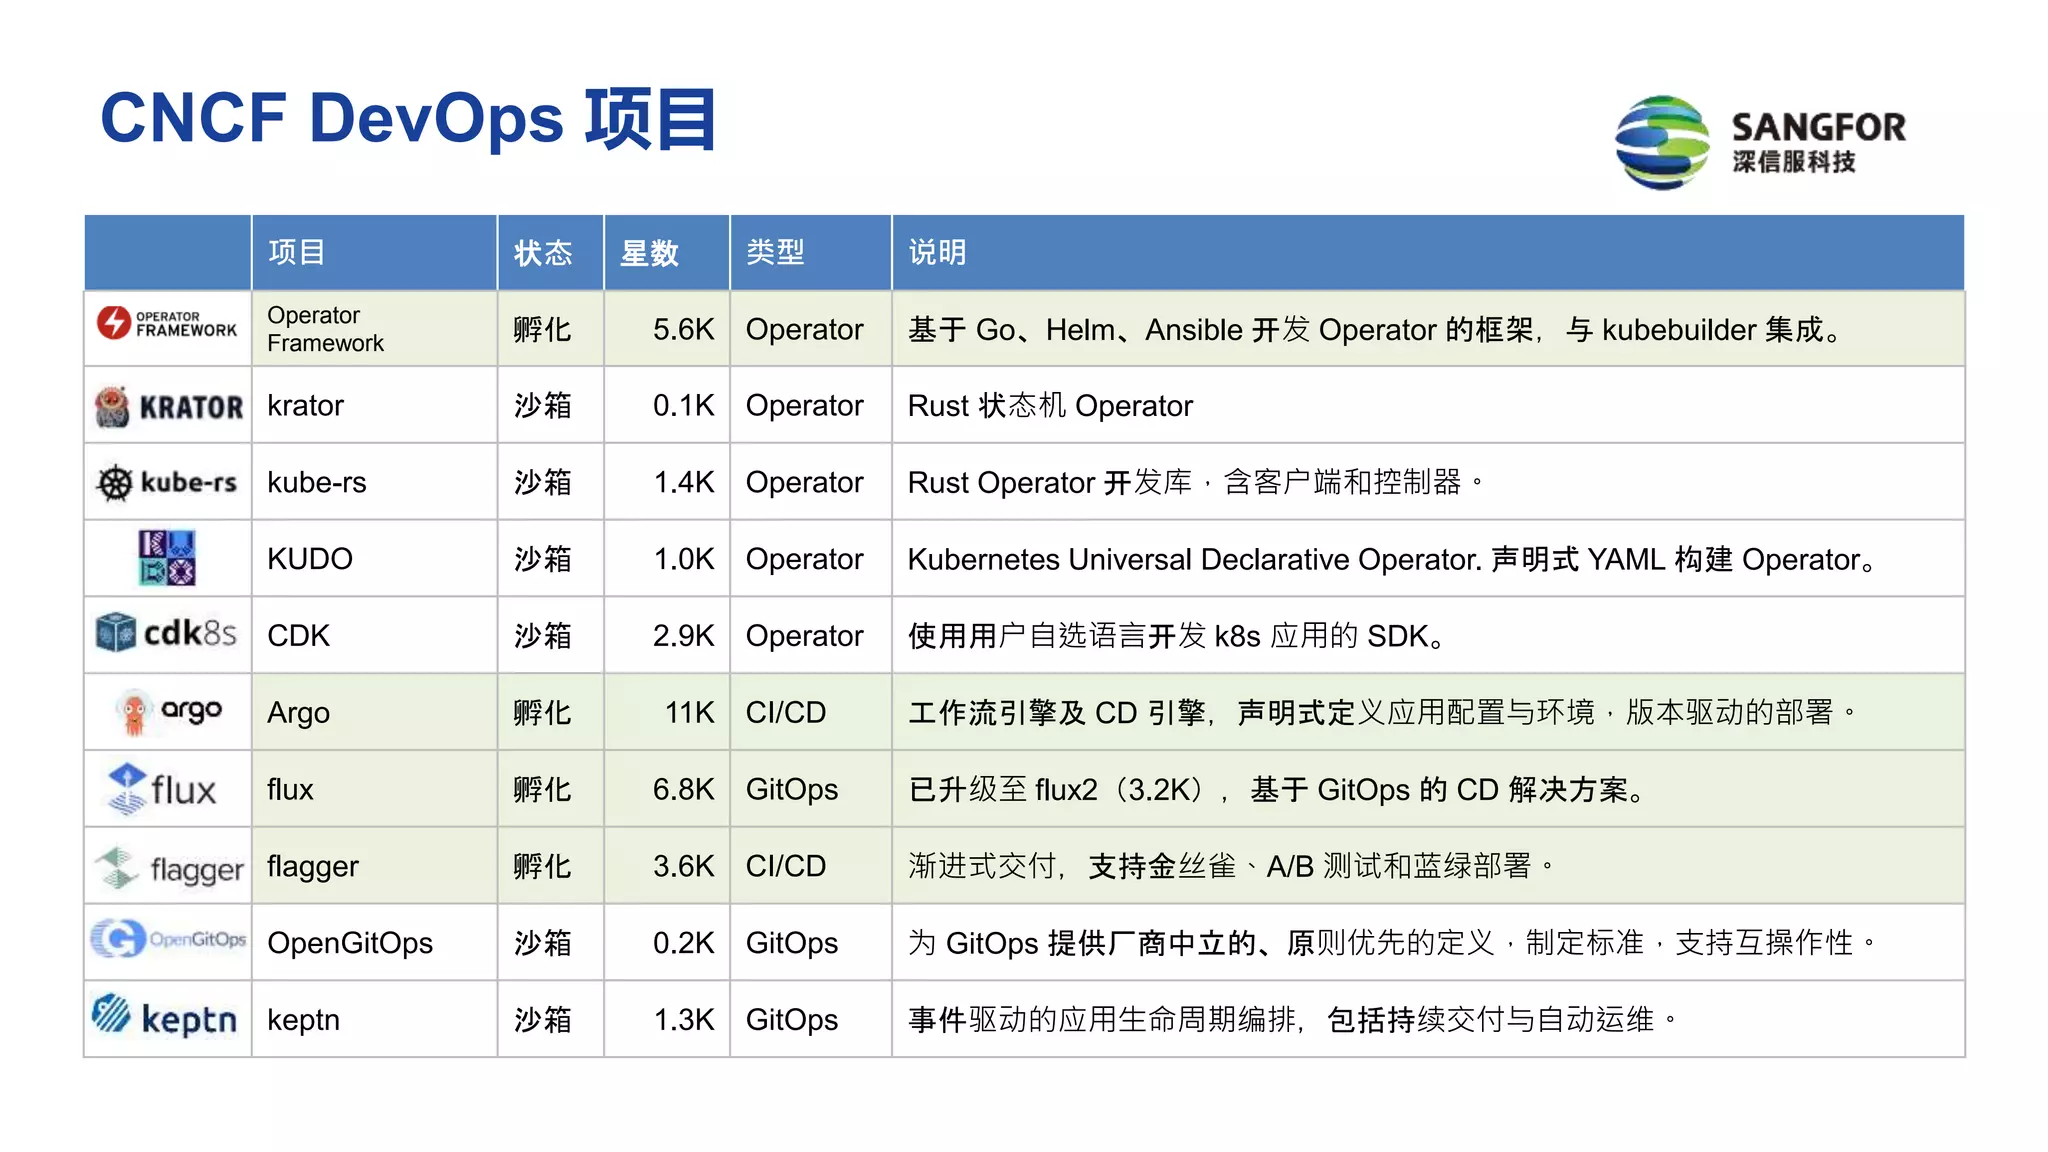Click the 5.6K star count
The image size is (2048, 1152).
coord(683,329)
